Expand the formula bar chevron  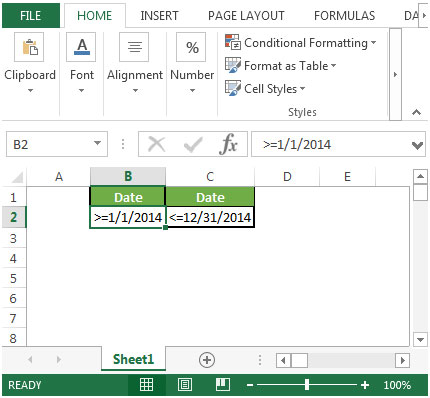417,145
